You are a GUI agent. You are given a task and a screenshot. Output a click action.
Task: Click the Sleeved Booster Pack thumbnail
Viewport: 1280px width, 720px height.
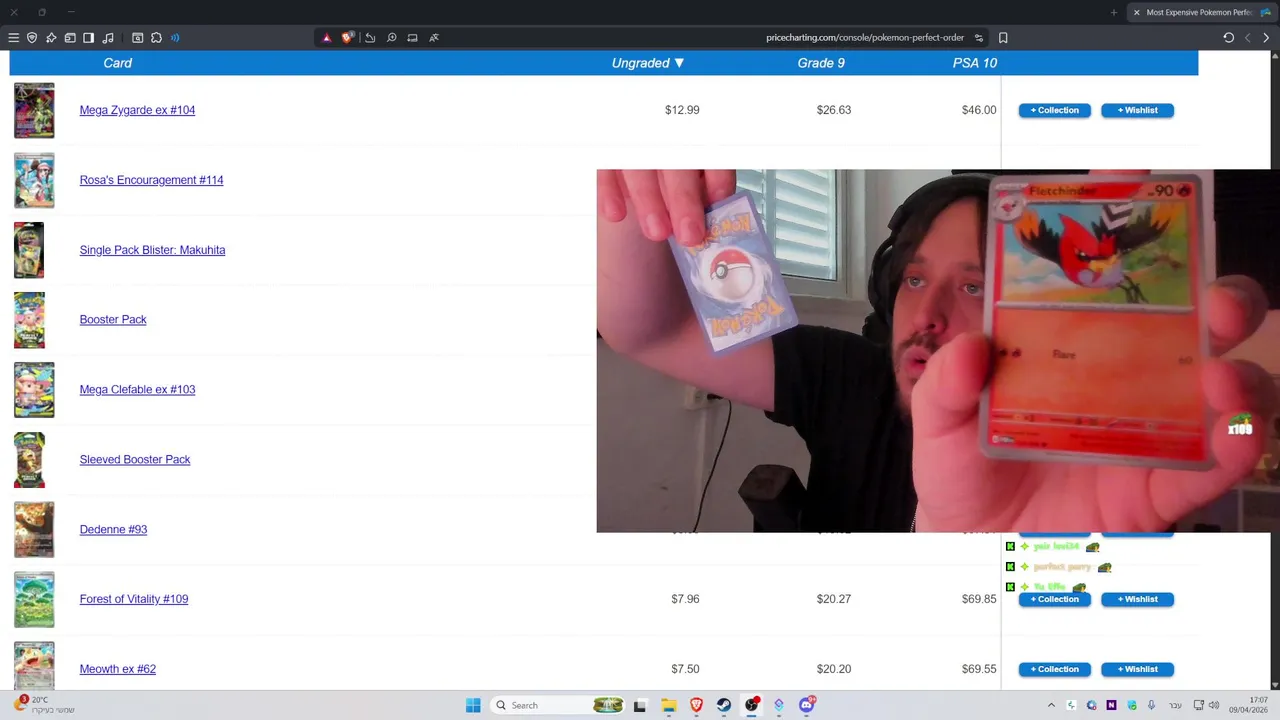[29, 460]
